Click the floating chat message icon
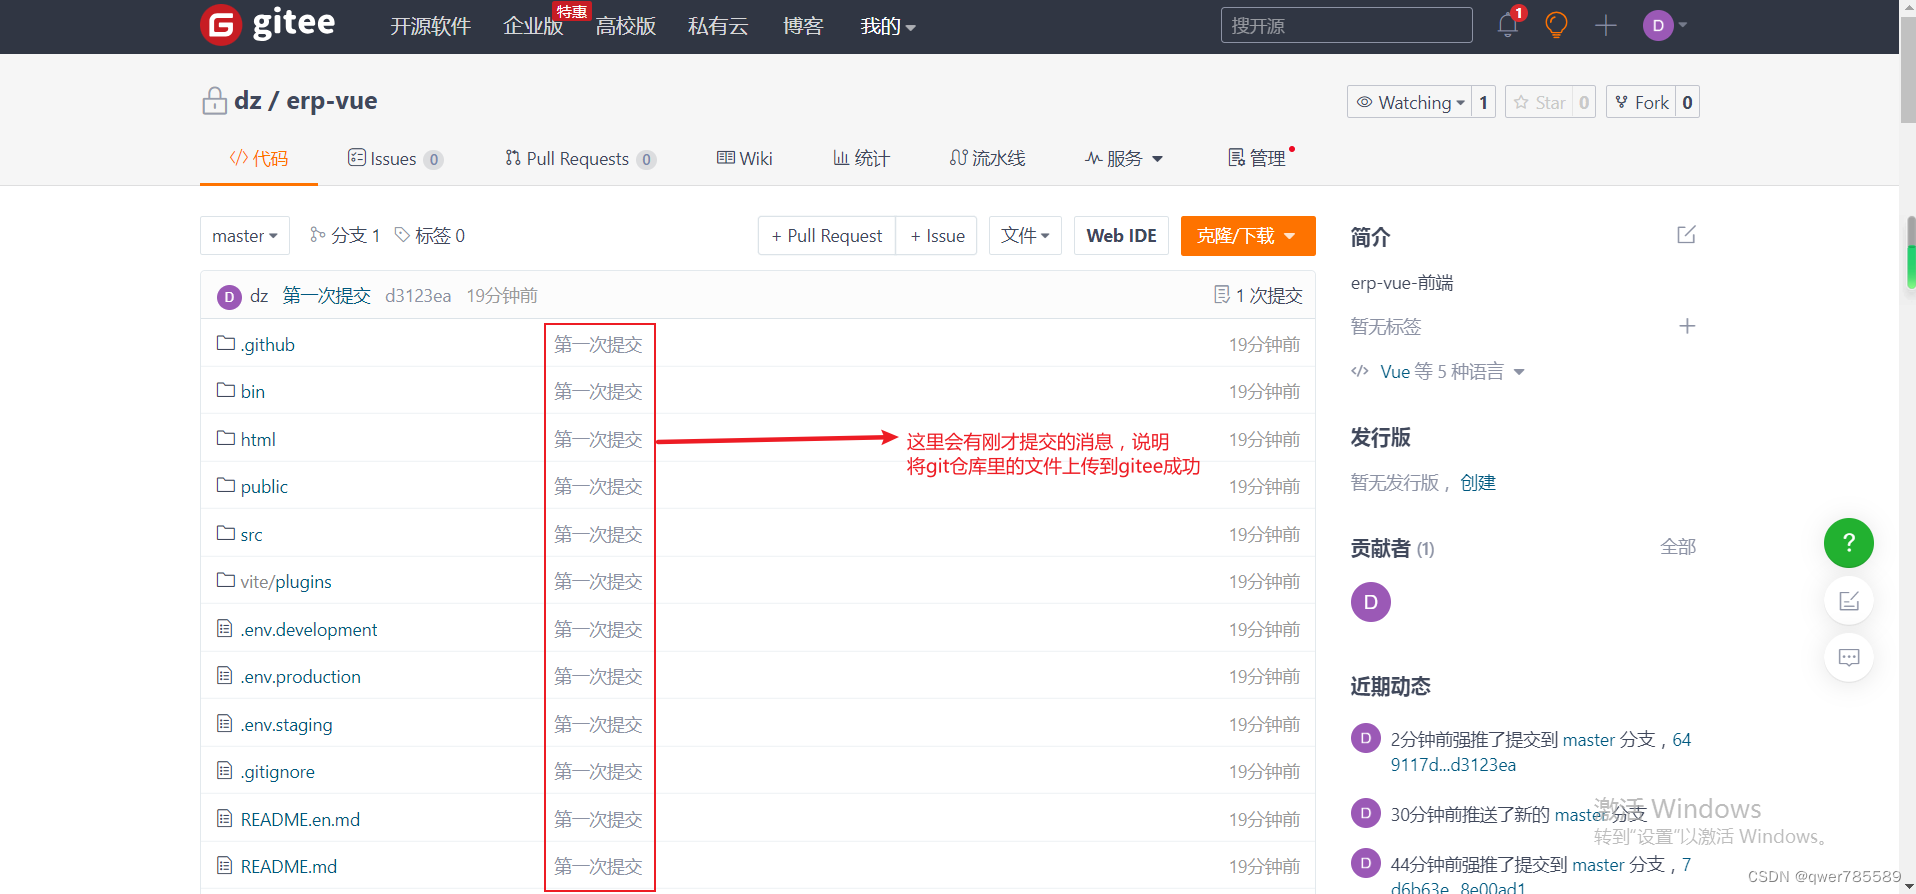The width and height of the screenshot is (1916, 894). pos(1849,658)
